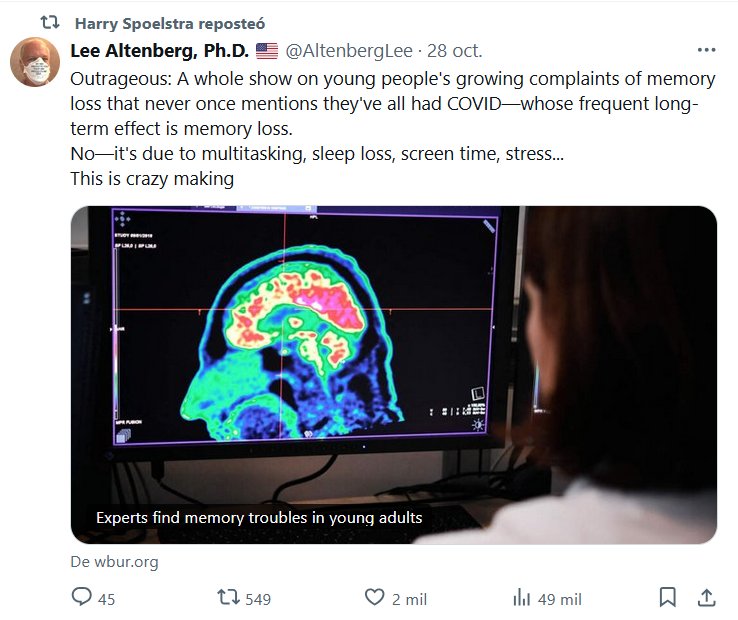Click the share upload icon

click(x=706, y=597)
